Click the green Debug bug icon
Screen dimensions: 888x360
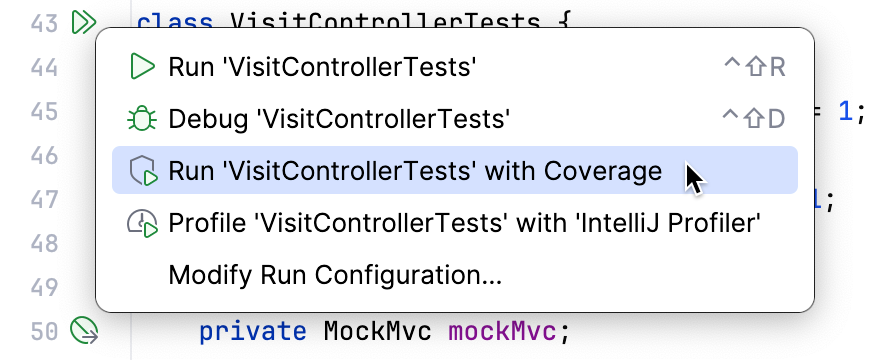click(141, 119)
